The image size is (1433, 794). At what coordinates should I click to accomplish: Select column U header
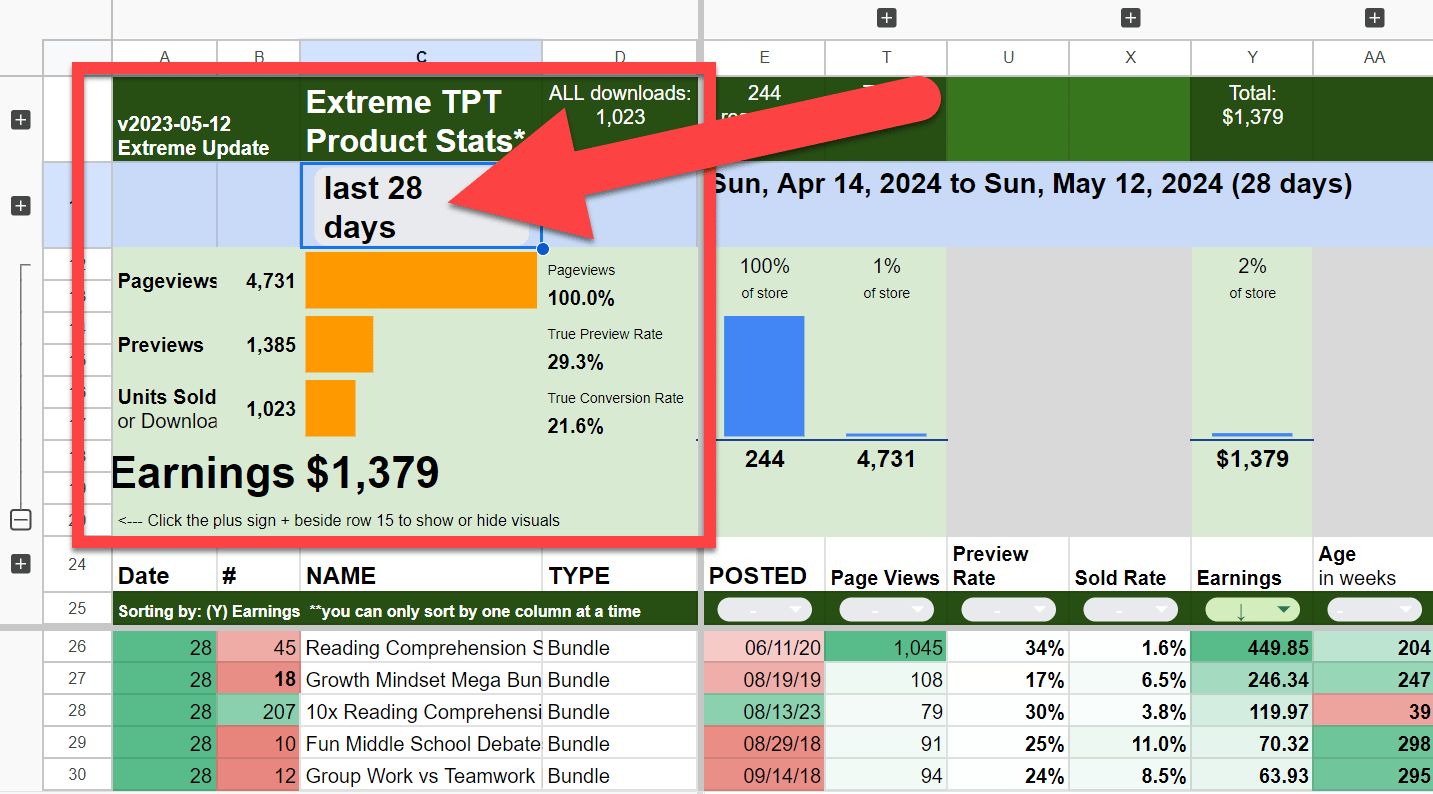[1008, 58]
